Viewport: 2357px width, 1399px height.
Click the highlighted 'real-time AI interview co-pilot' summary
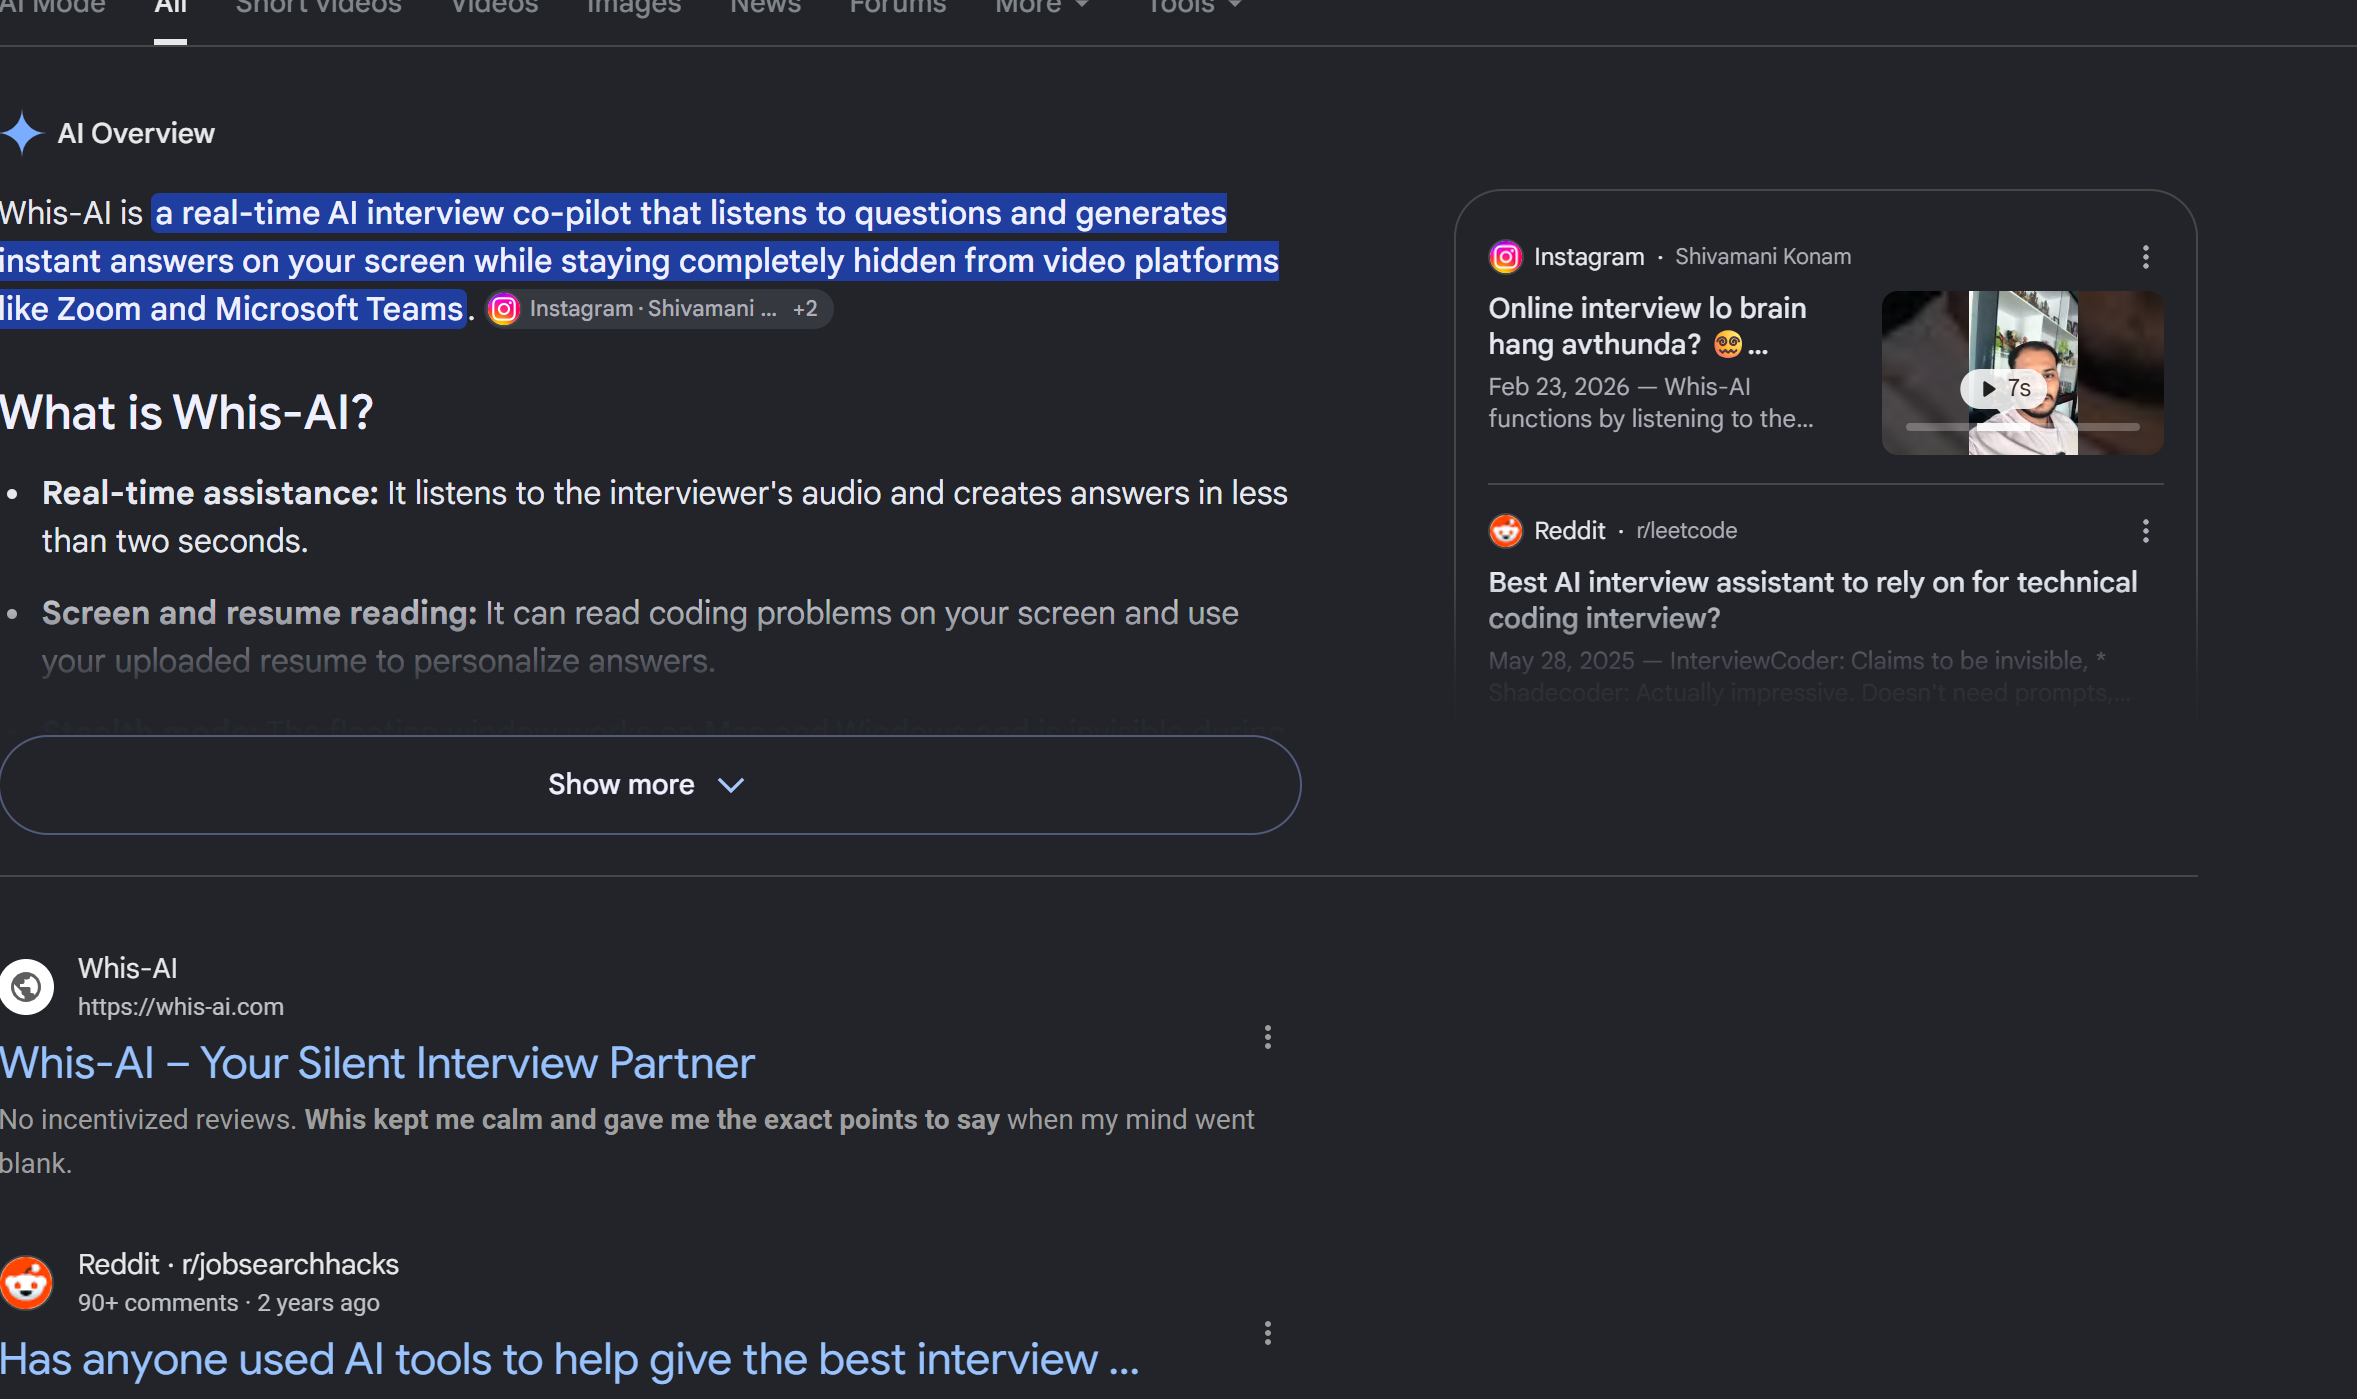coord(639,261)
